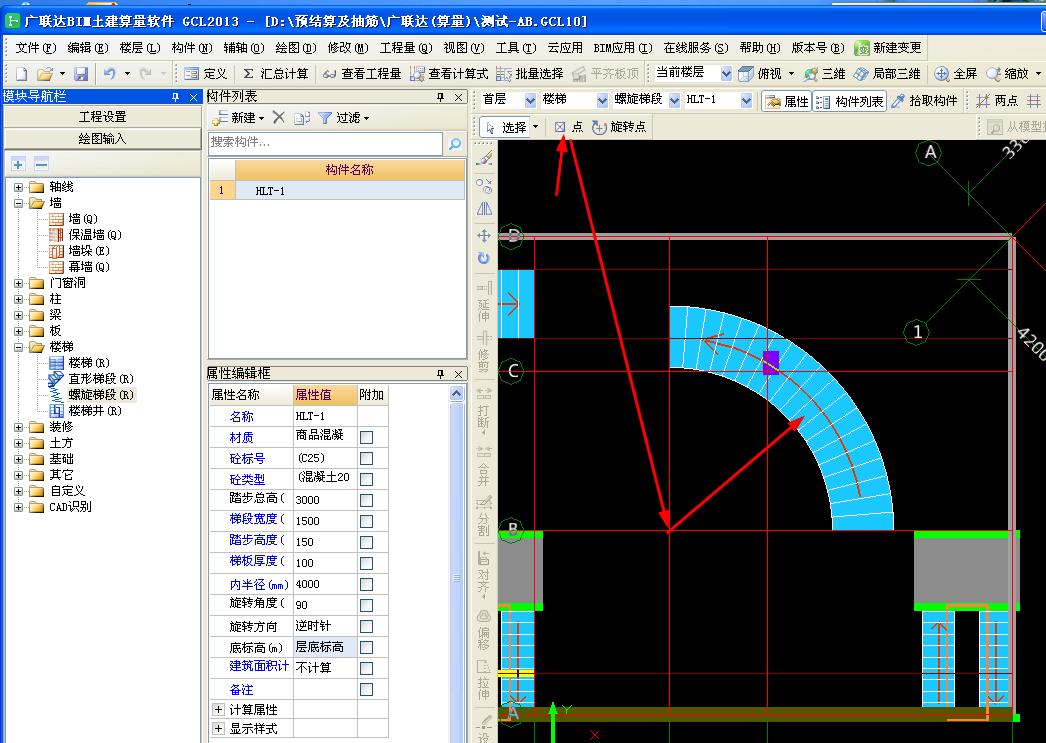Open the 三维 3D view
The height and width of the screenshot is (743, 1046).
tap(825, 74)
